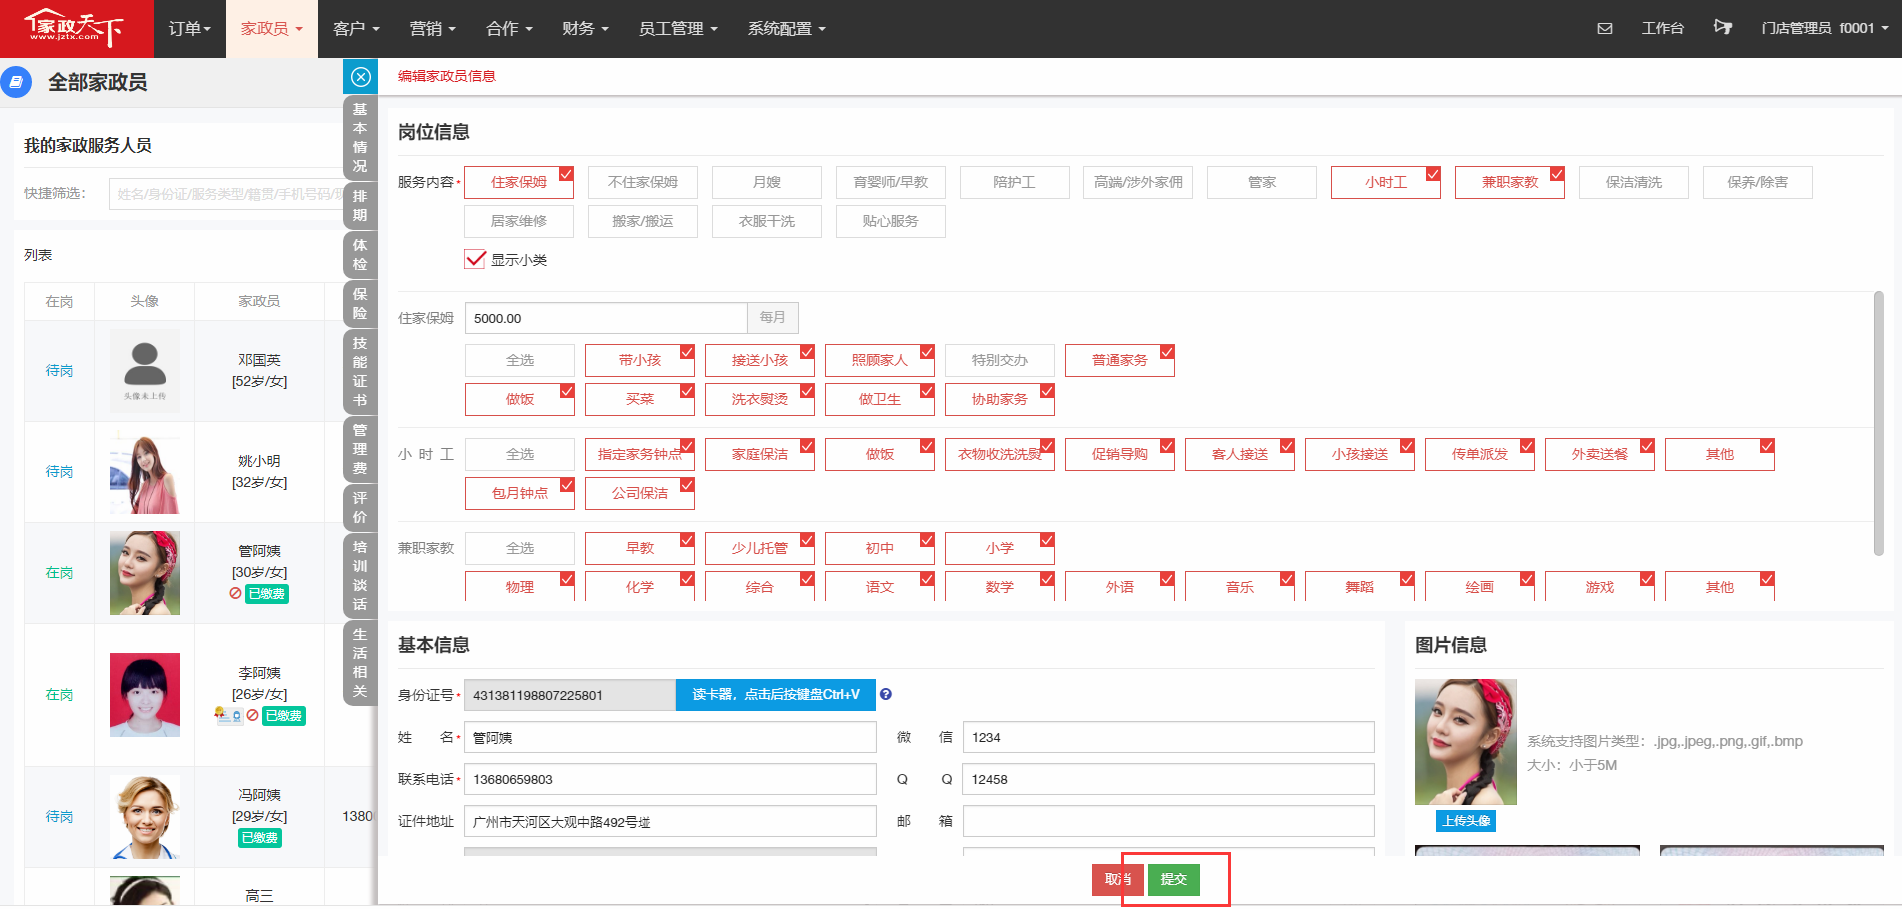Click the 姓名 field containing 管阿姨

[x=670, y=737]
